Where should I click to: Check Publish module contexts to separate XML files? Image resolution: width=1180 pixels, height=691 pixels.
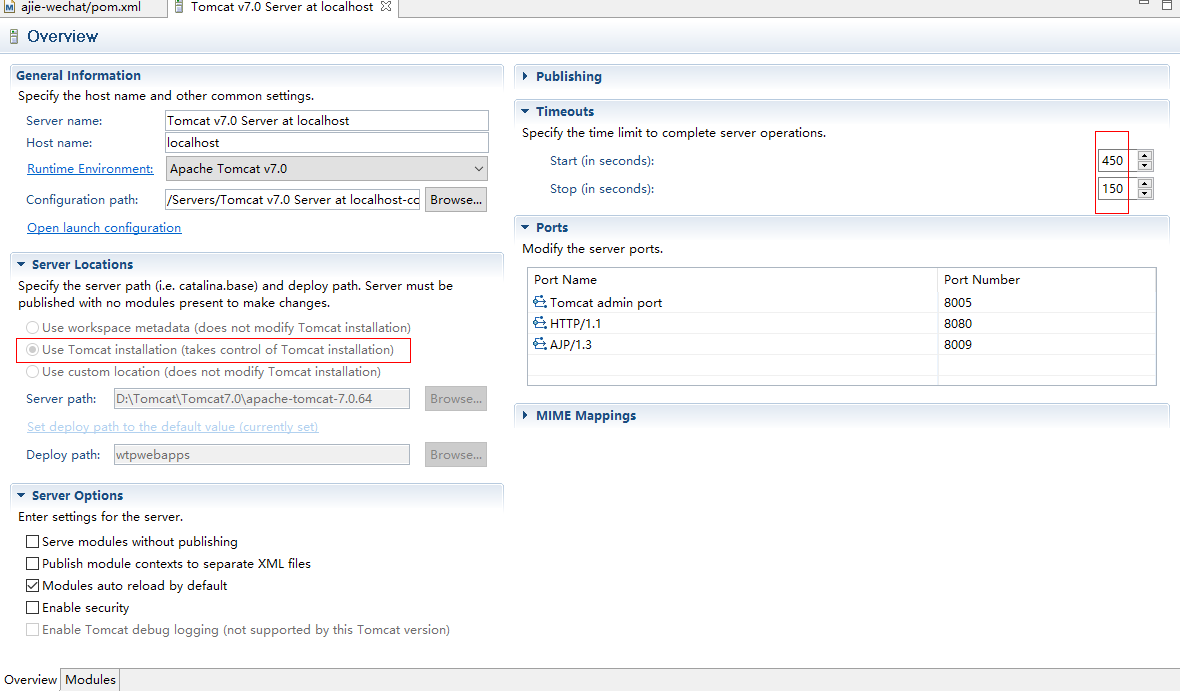[x=32, y=563]
